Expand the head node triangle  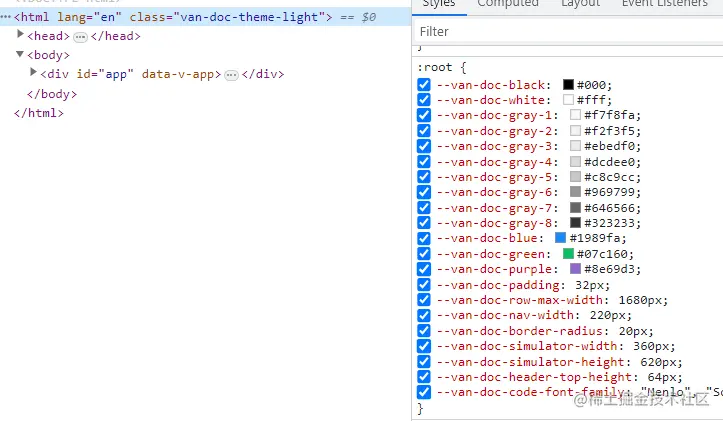20,34
